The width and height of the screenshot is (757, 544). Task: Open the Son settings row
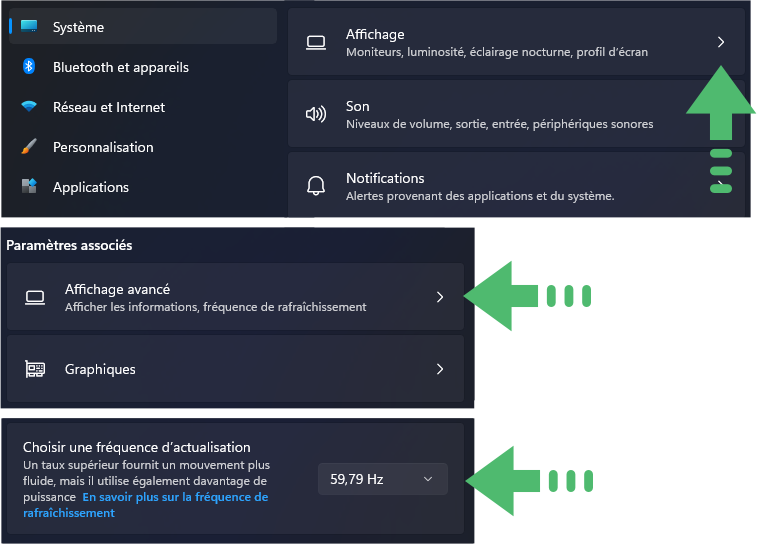pyautogui.click(x=516, y=114)
